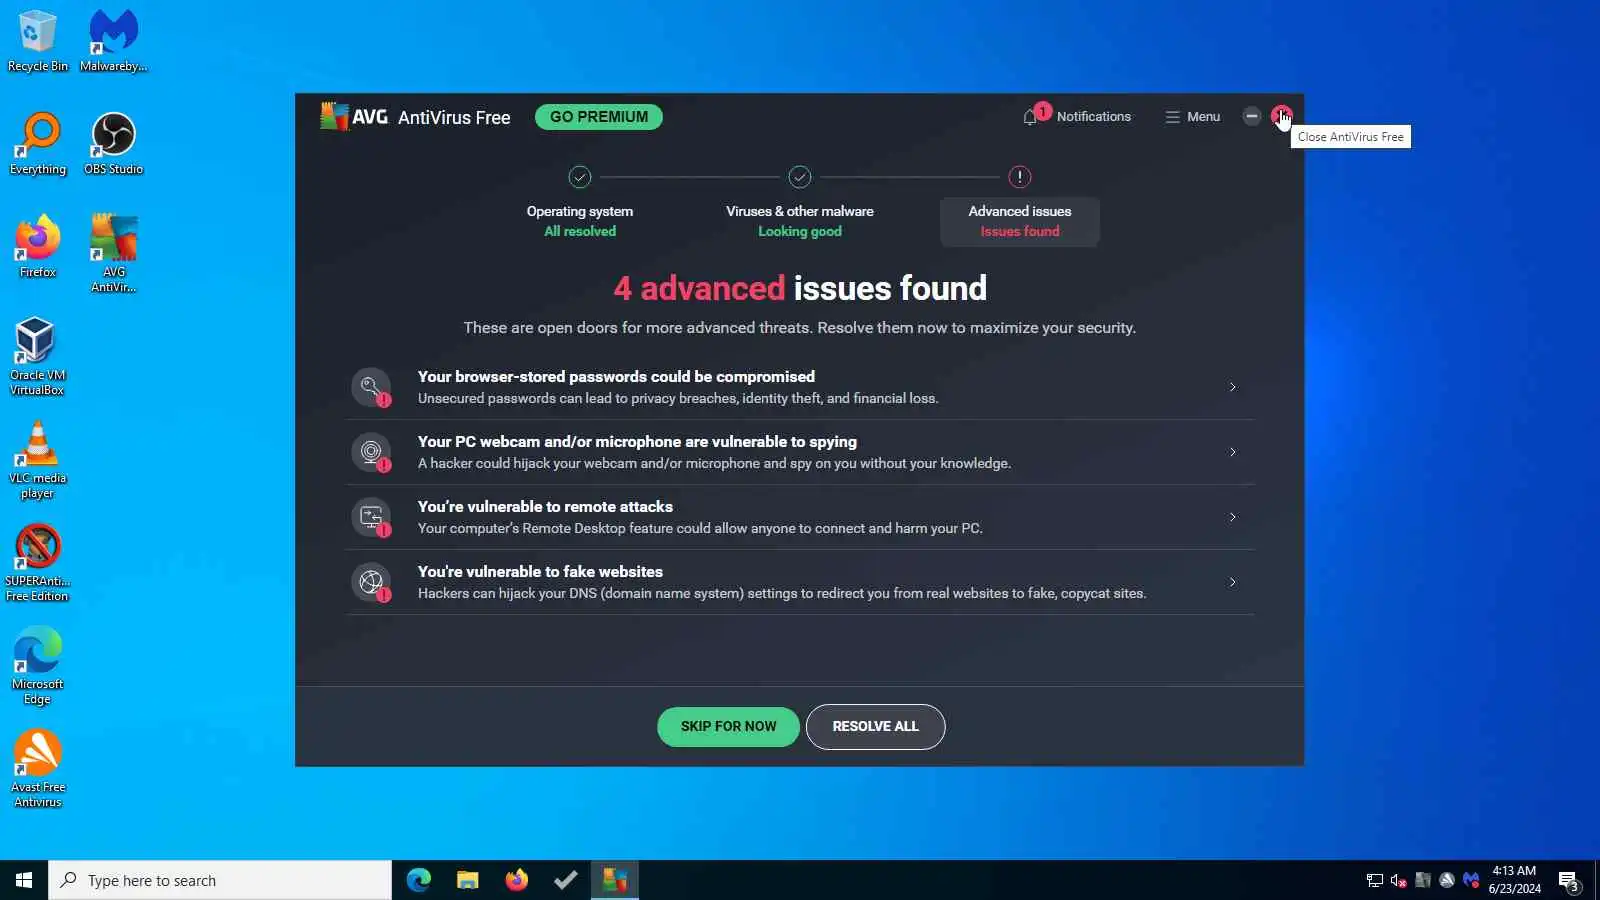
Task: Click the remote attacks desktop icon
Action: (371, 517)
